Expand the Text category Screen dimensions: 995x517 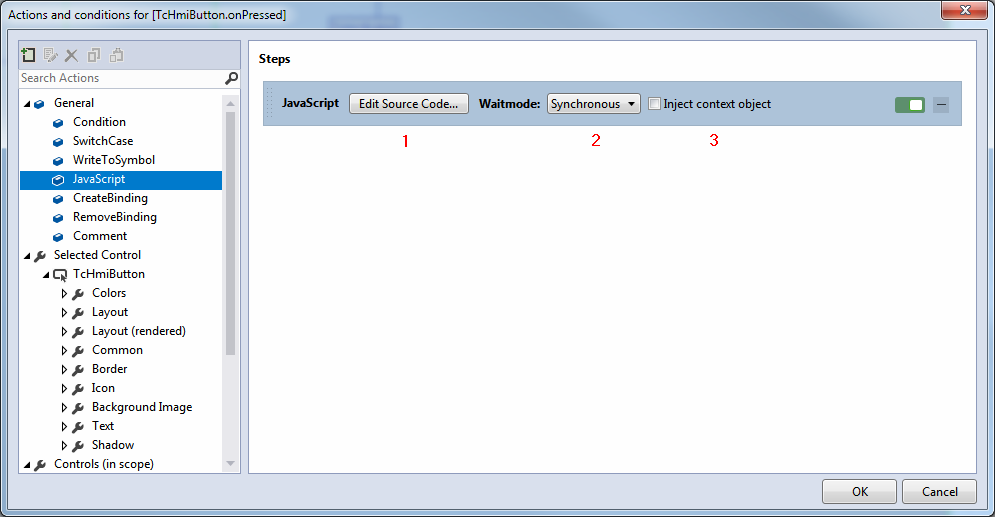click(64, 427)
